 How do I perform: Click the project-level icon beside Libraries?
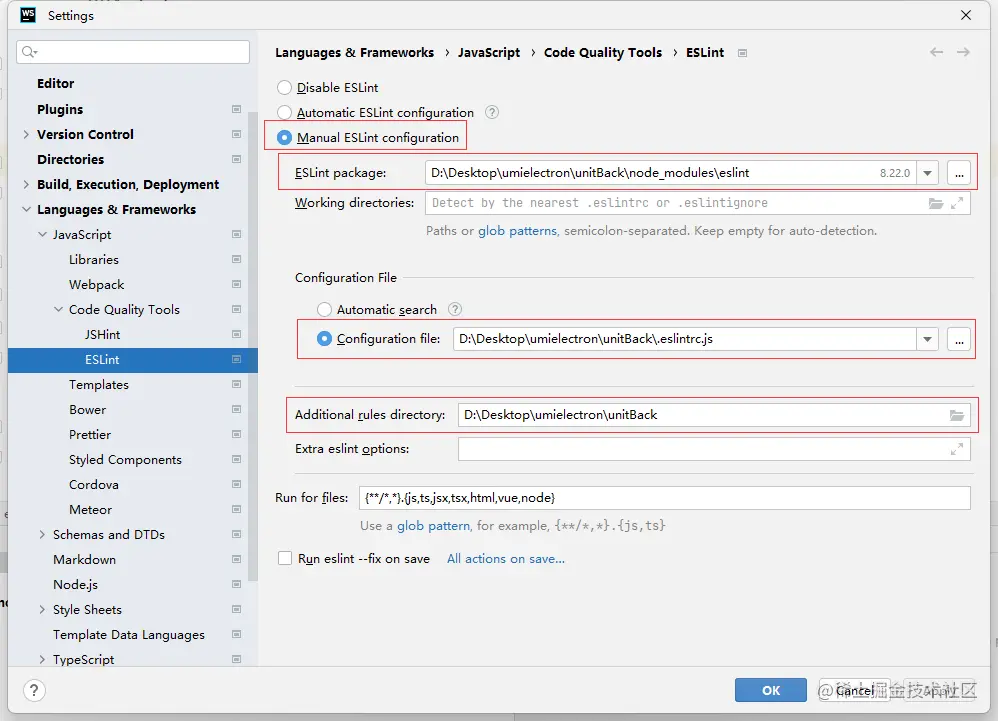click(236, 259)
